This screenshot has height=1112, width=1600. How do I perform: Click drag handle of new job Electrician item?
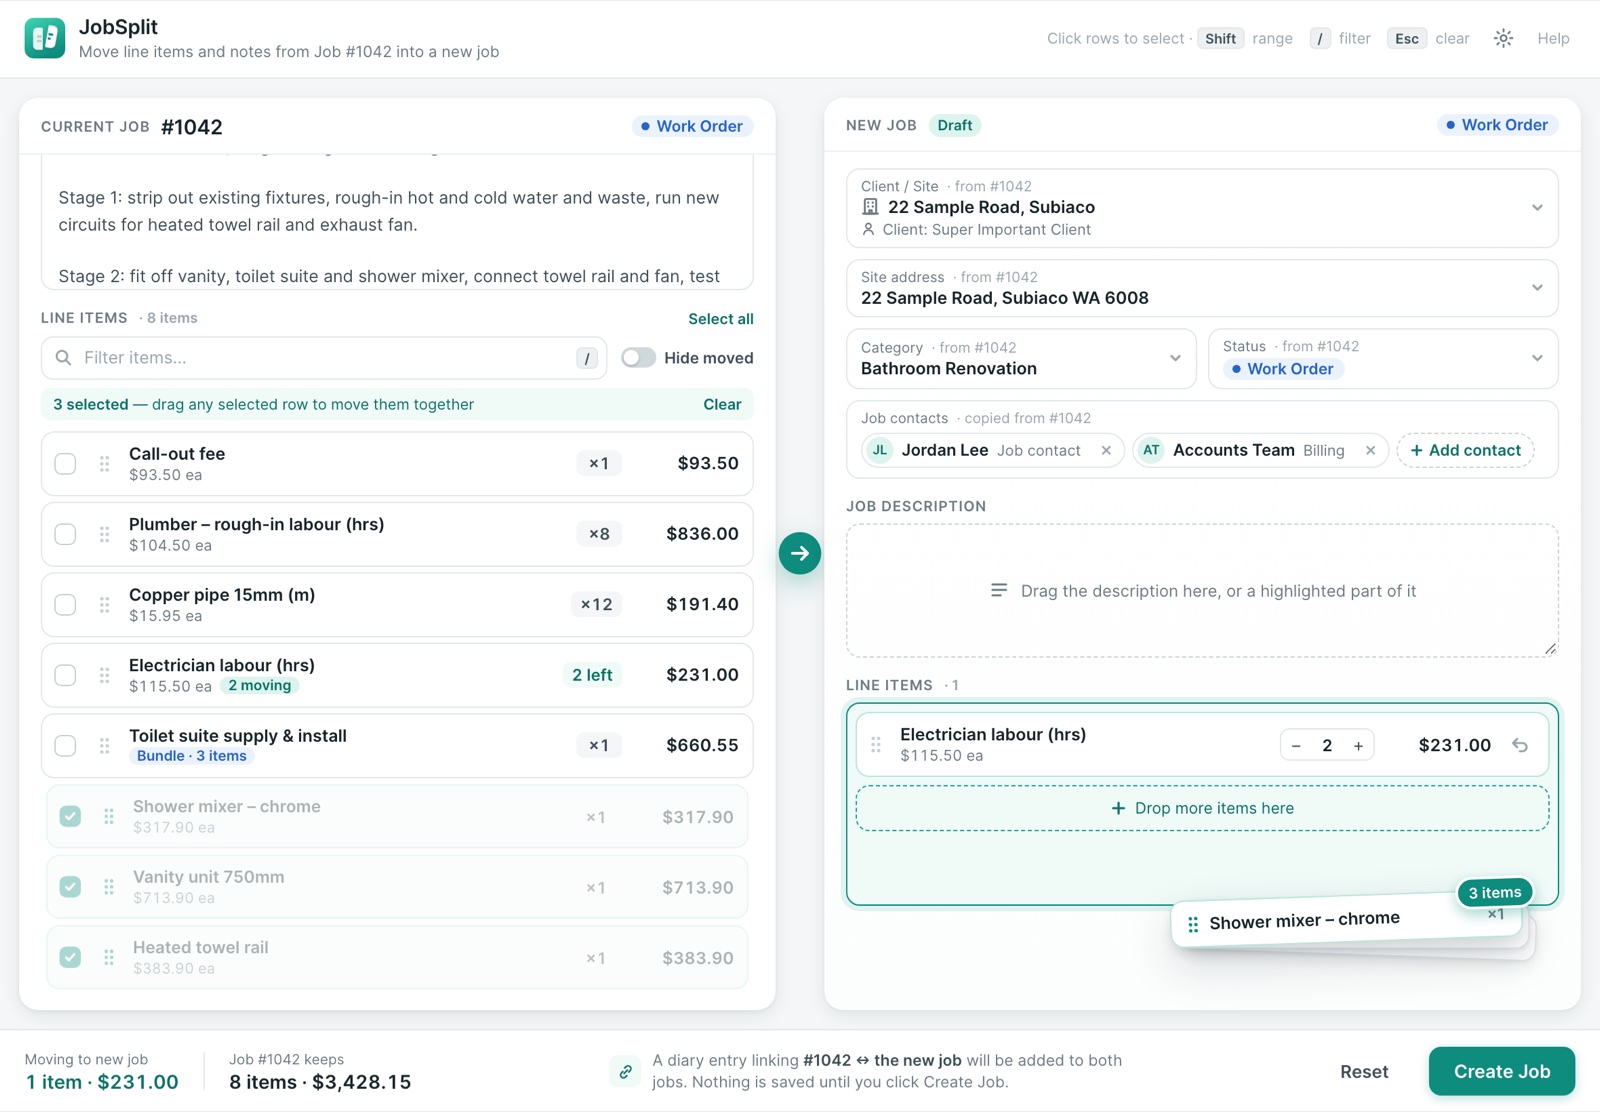click(x=876, y=745)
